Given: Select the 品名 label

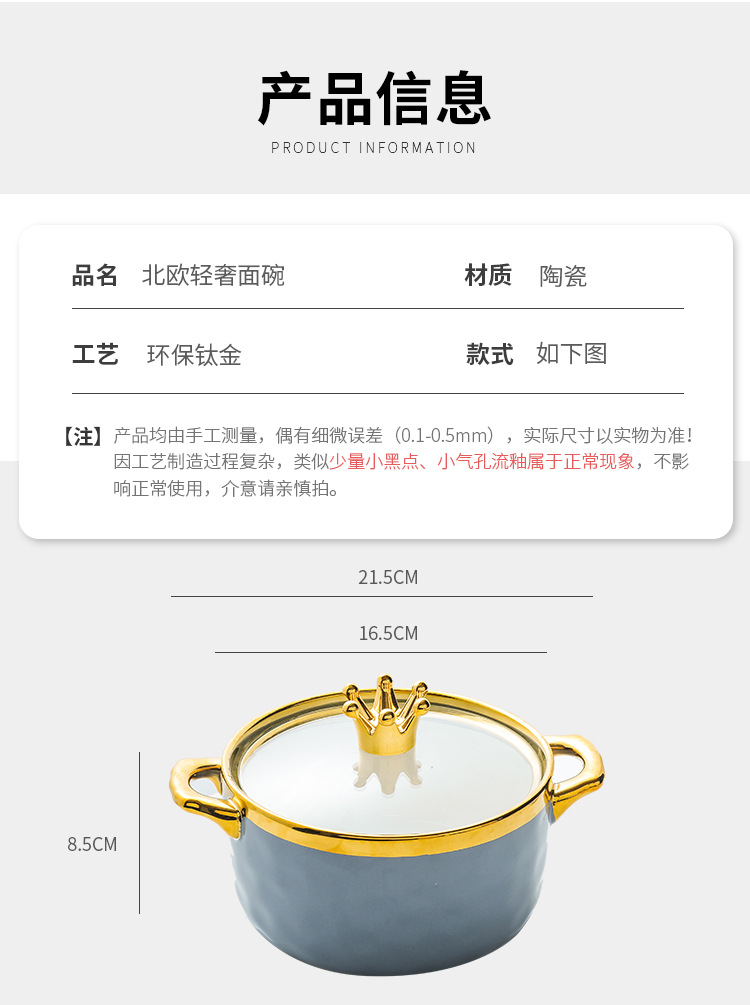Looking at the screenshot, I should 95,276.
